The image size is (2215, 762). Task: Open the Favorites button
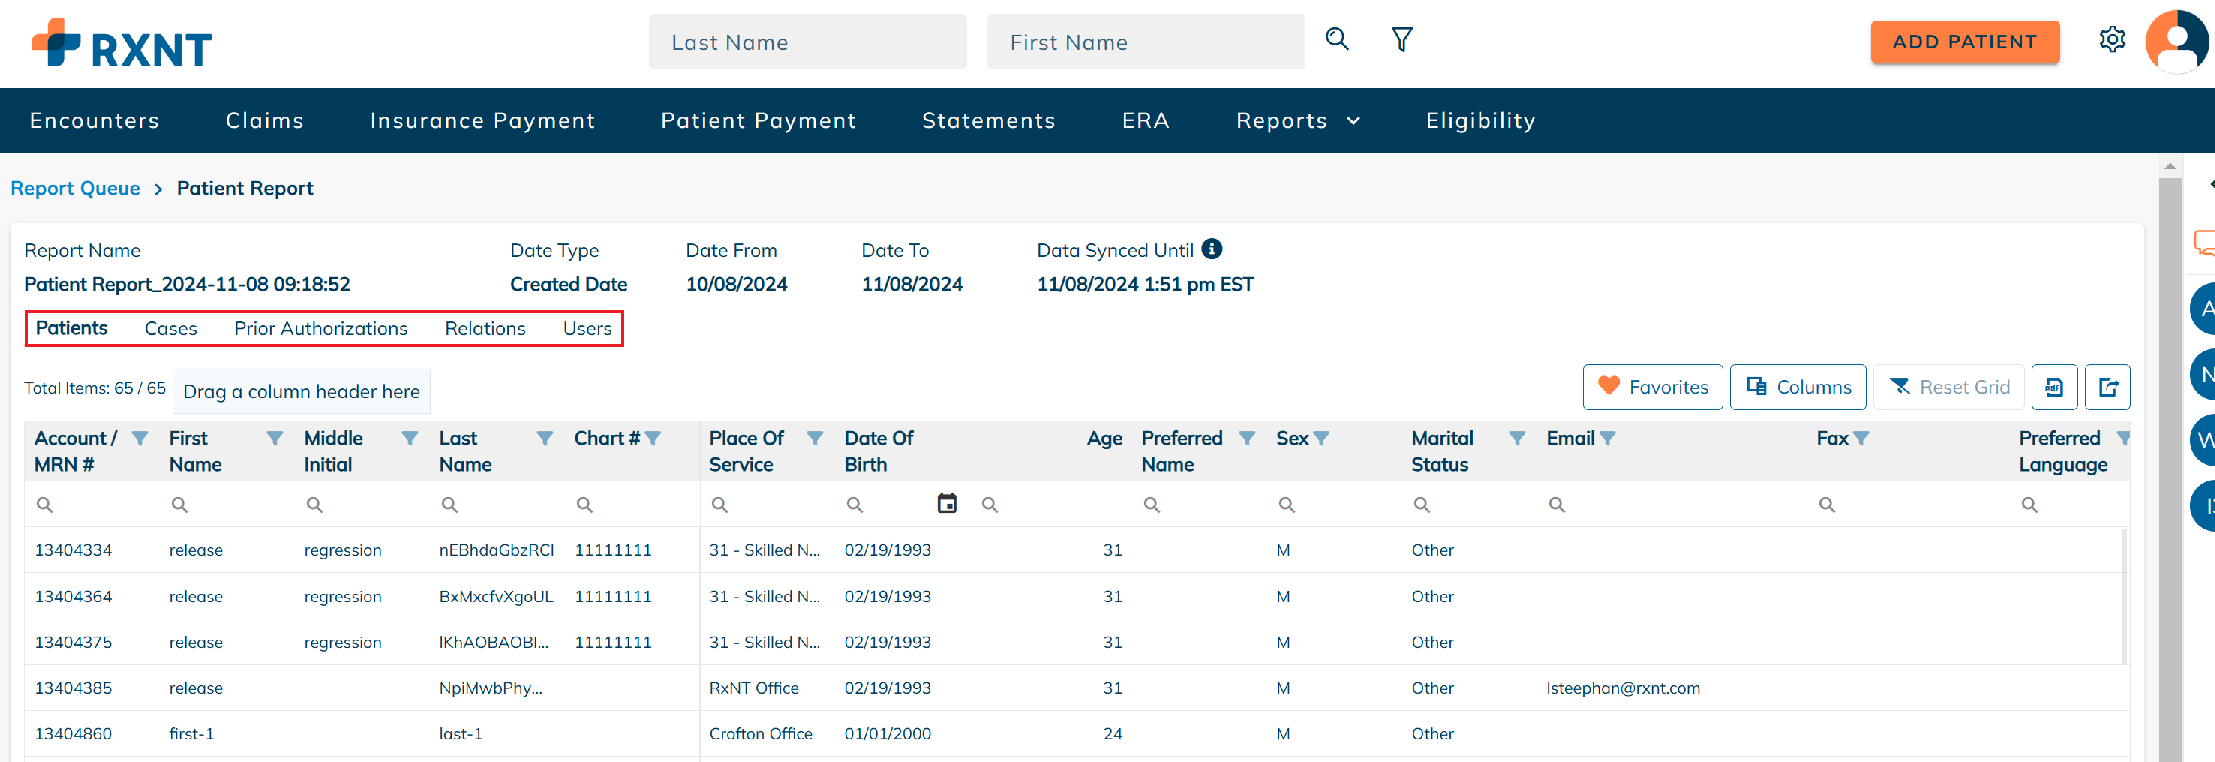coord(1653,387)
